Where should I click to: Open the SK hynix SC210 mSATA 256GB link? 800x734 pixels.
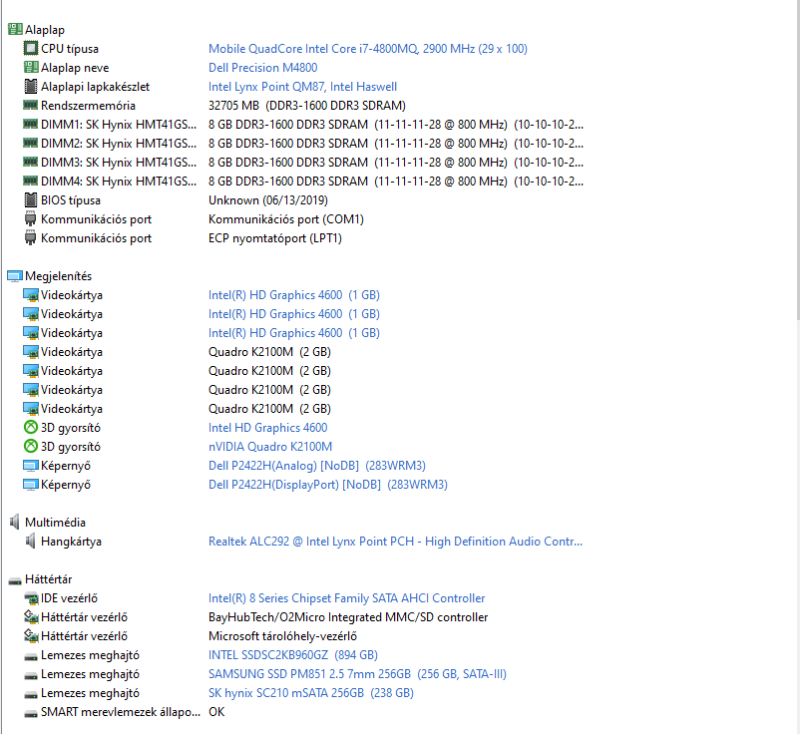click(311, 693)
